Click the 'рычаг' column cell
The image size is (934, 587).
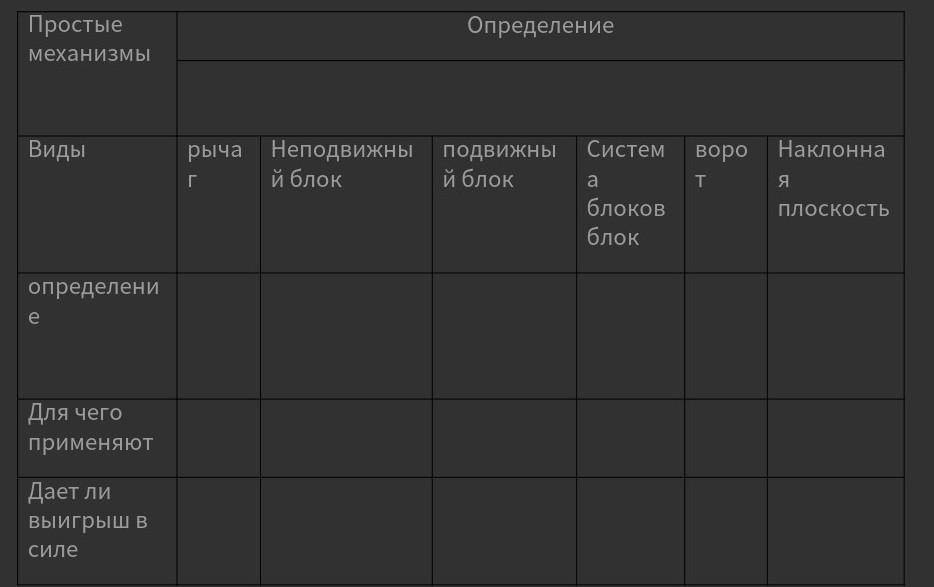pos(219,204)
